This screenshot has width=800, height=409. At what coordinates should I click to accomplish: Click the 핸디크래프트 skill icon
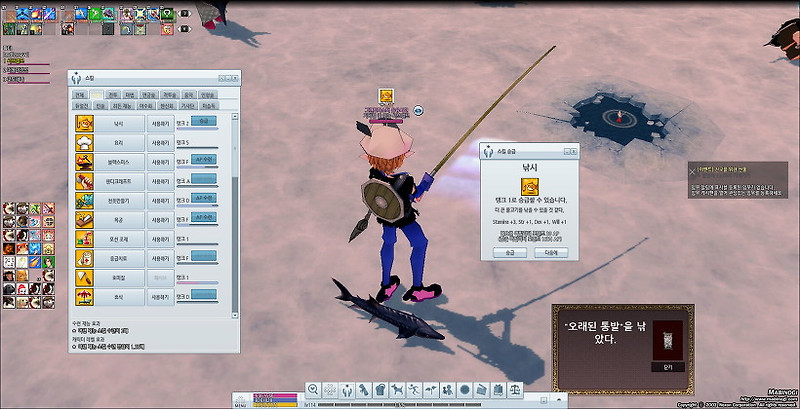click(84, 181)
